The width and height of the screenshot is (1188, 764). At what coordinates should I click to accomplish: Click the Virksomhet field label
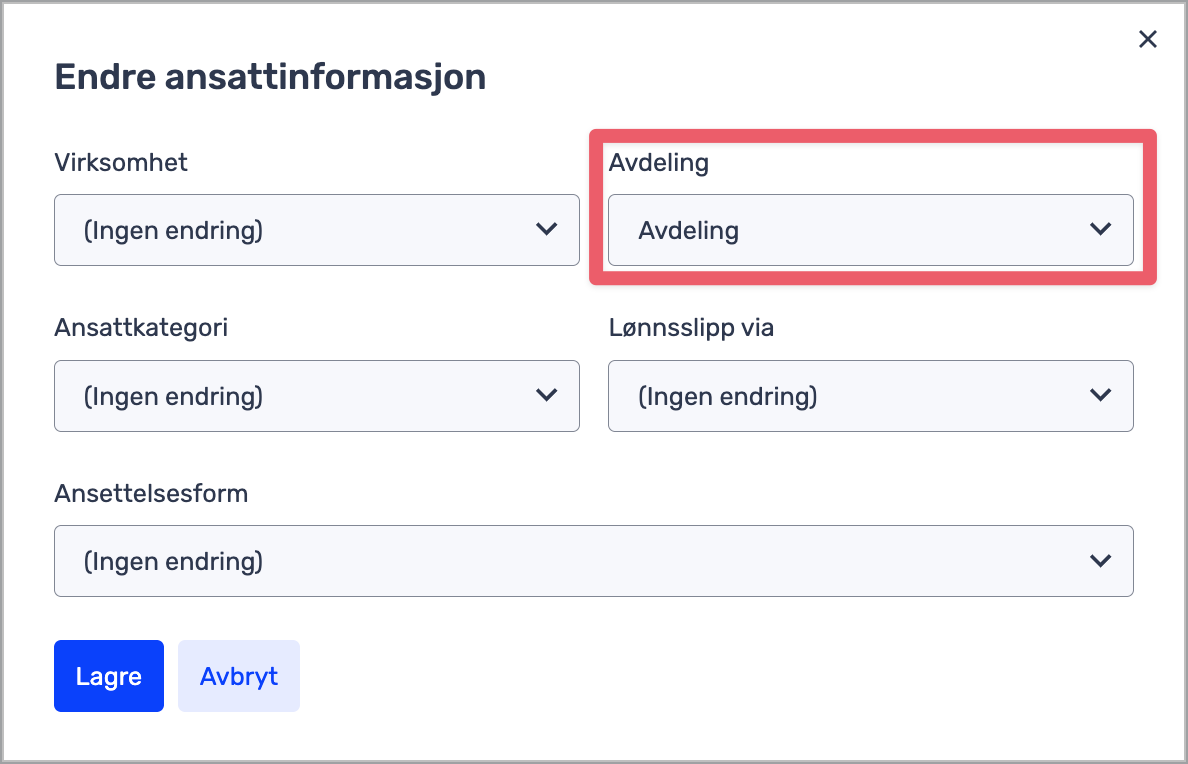pyautogui.click(x=121, y=162)
